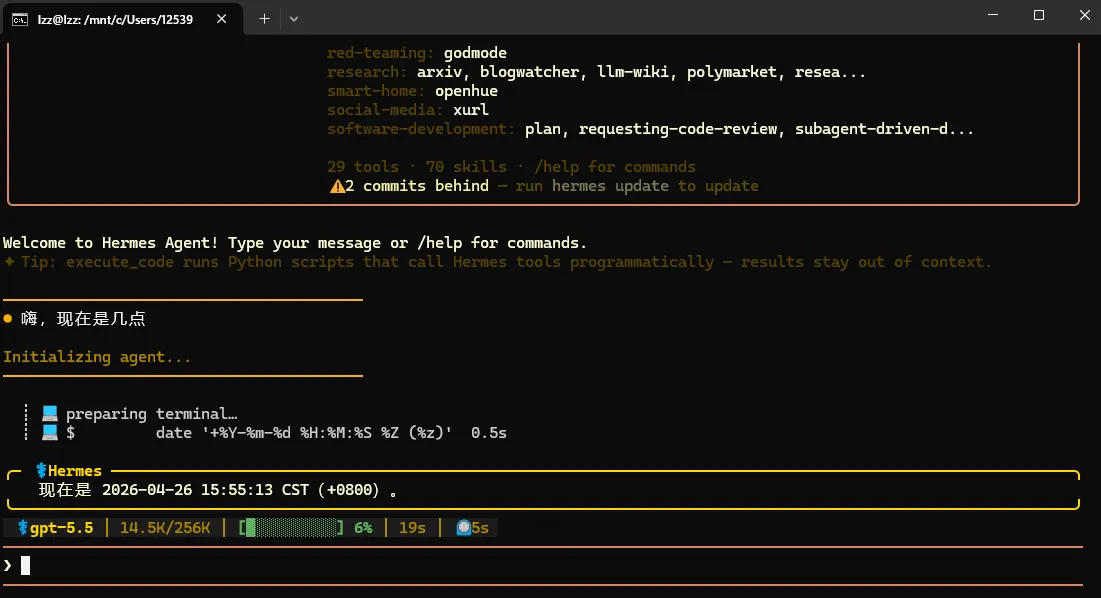The height and width of the screenshot is (598, 1101).
Task: Minimize the terminal window
Action: [993, 15]
